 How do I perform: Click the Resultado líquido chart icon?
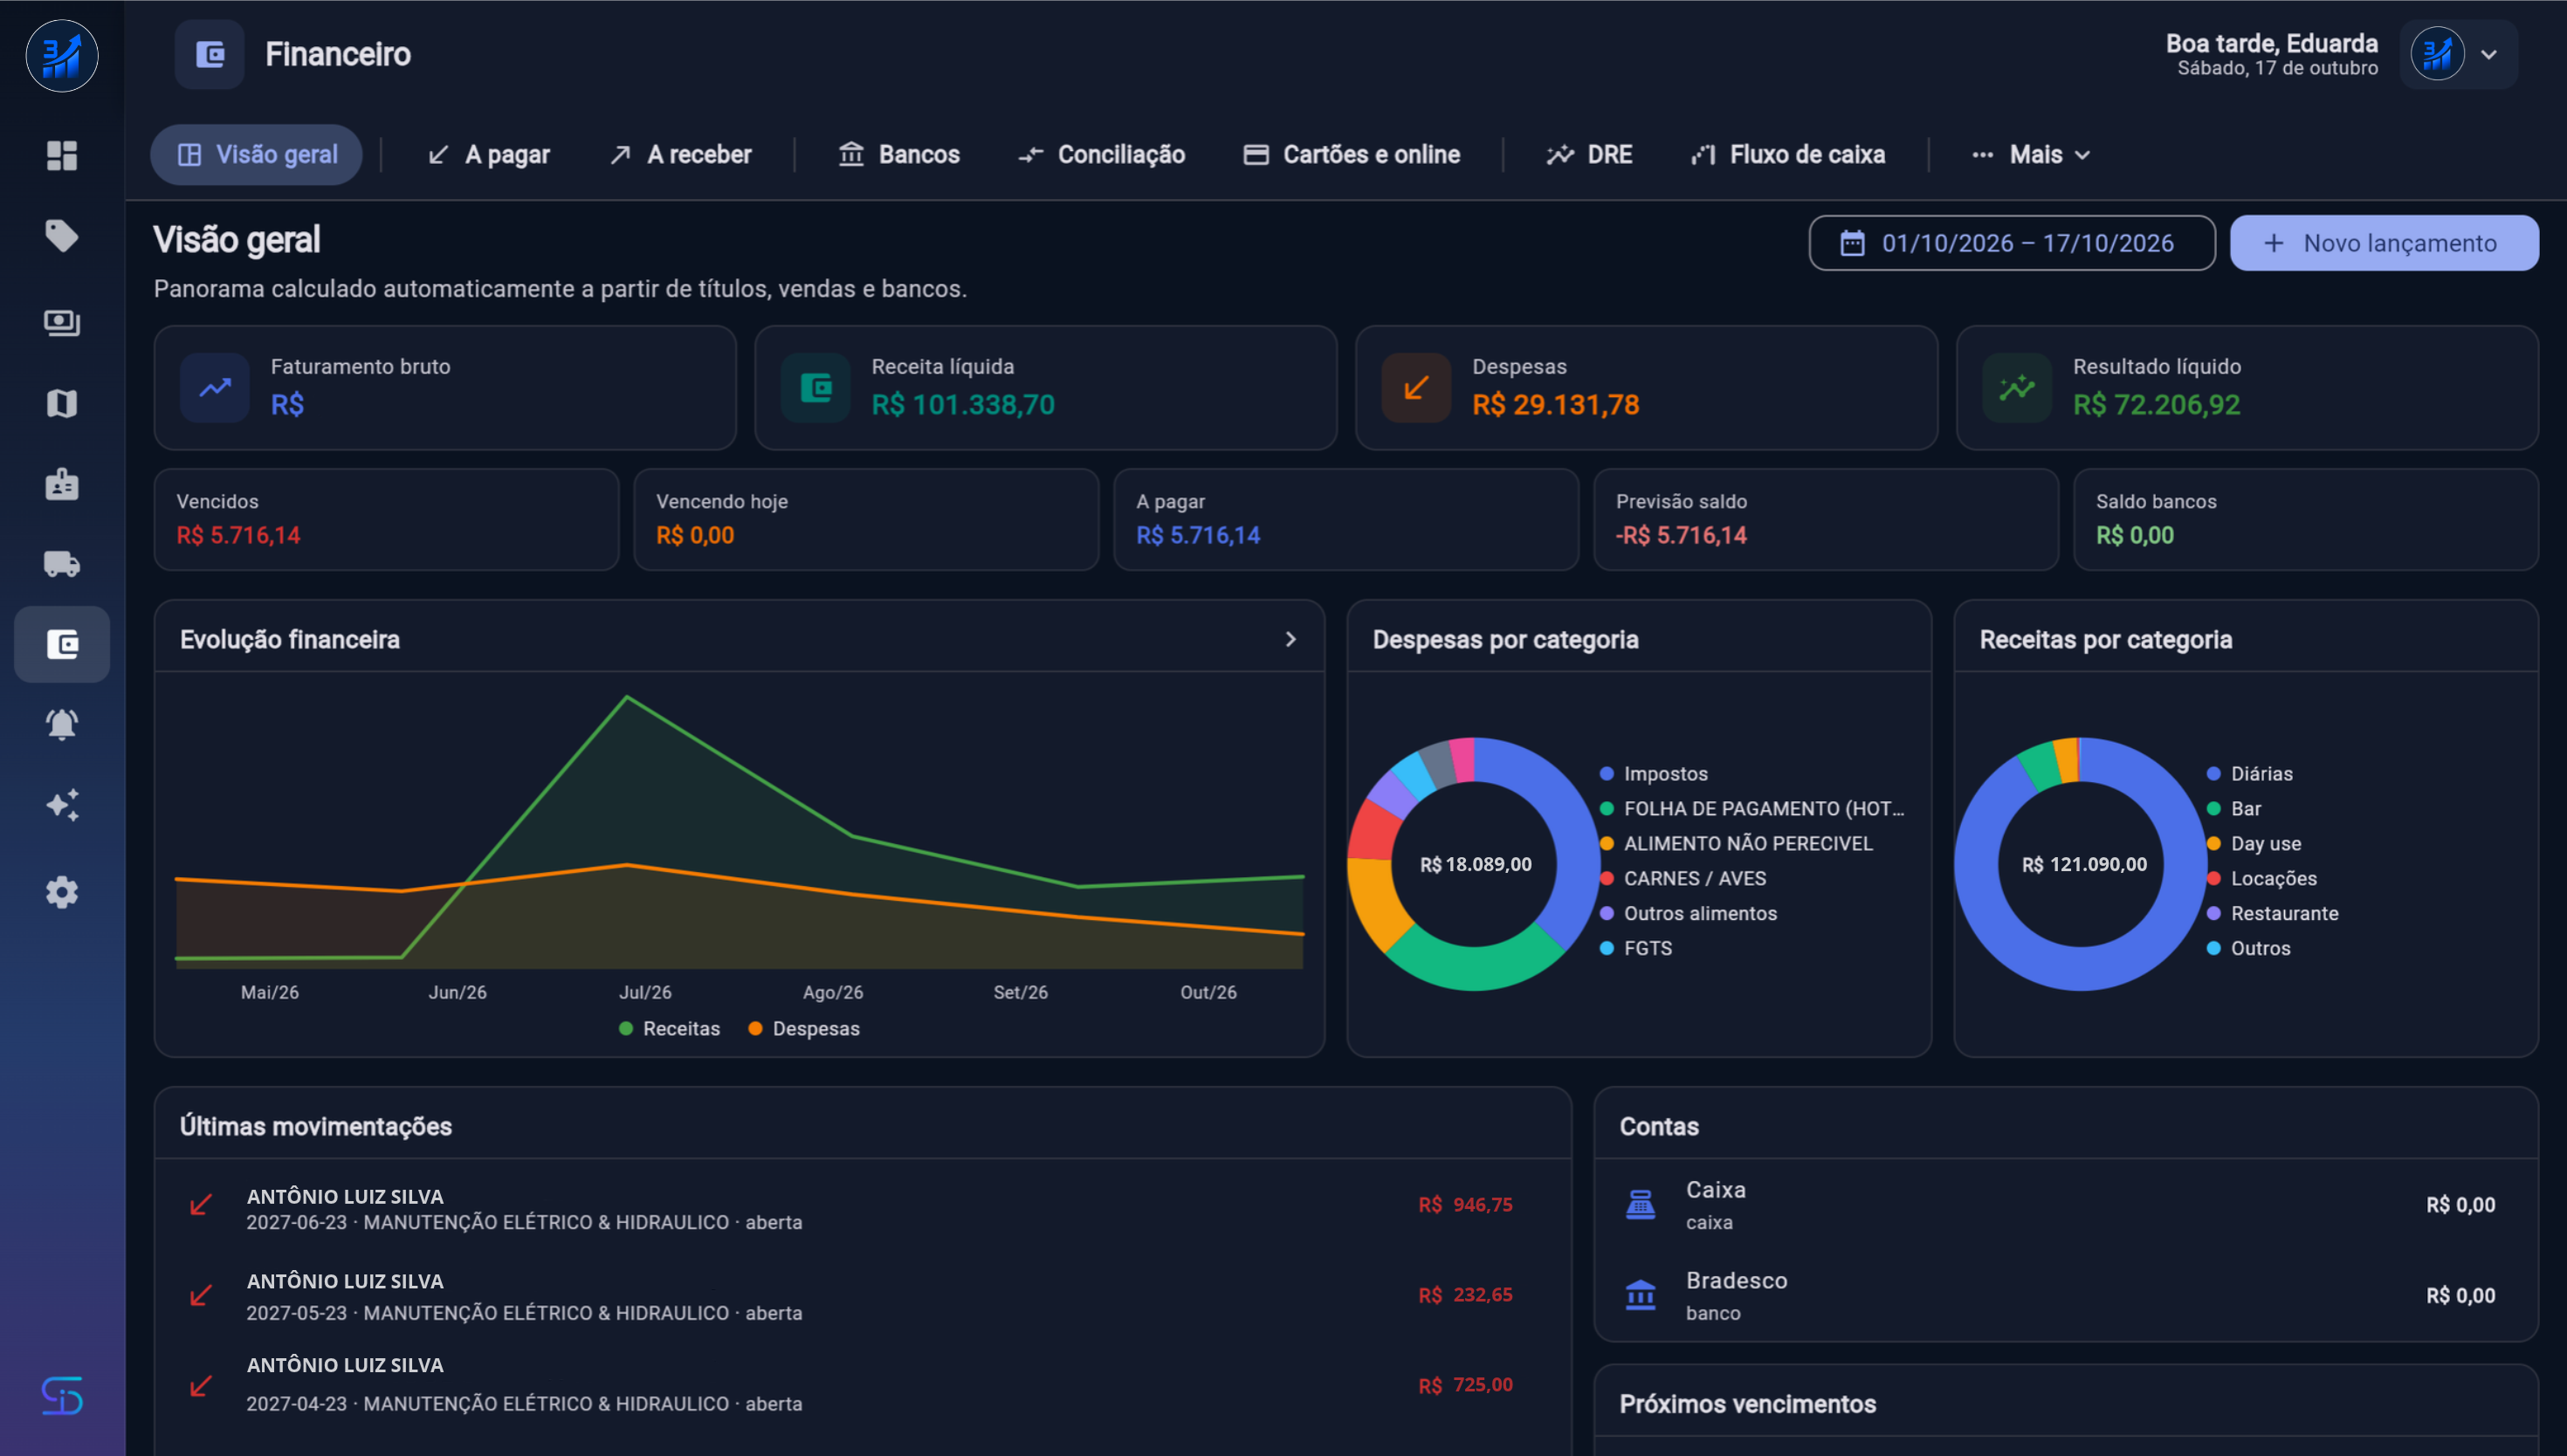tap(2017, 387)
